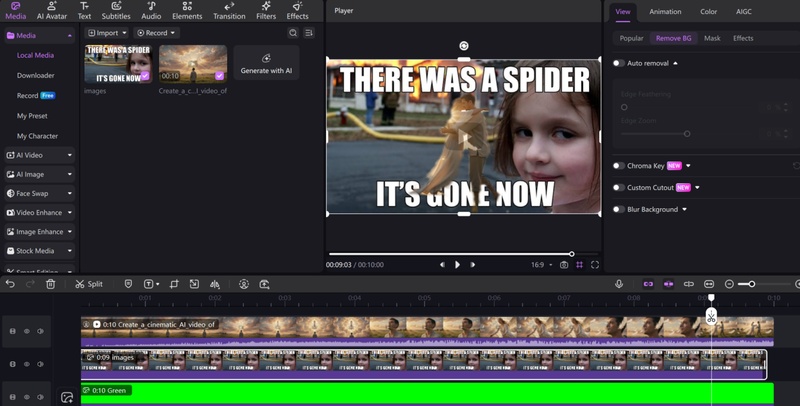Open fullscreen preview in the player
800x406 pixels.
595,265
